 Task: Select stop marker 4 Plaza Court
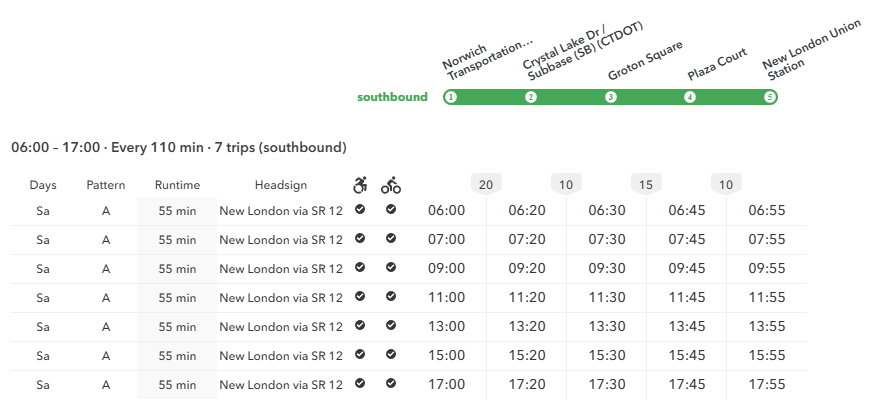689,97
